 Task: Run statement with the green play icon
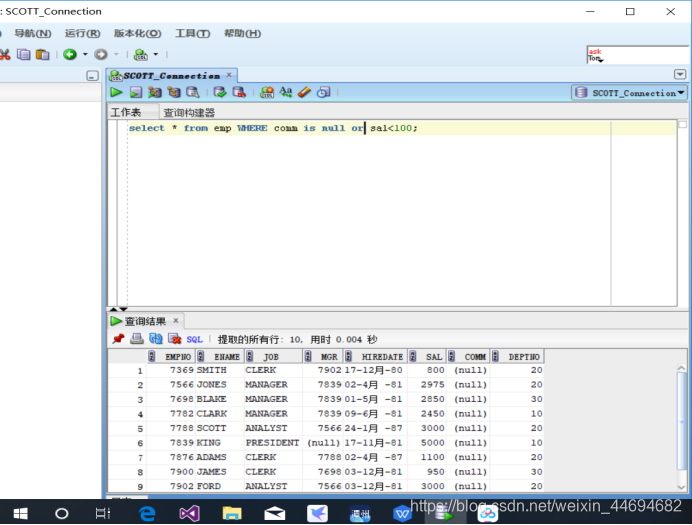coord(117,92)
